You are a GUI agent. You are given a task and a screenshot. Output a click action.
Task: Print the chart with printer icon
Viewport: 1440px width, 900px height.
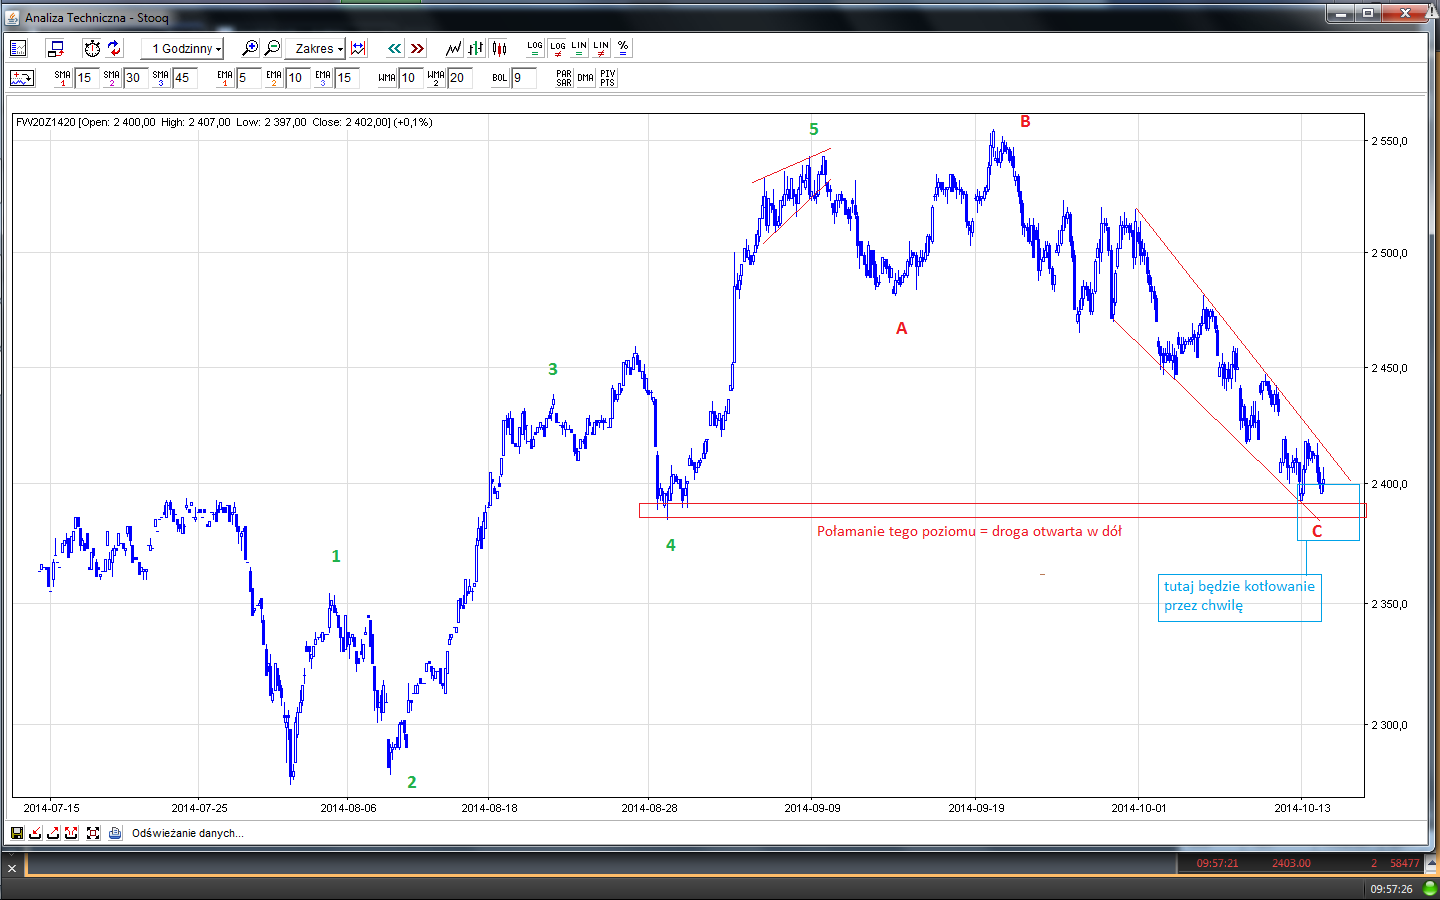[x=115, y=833]
